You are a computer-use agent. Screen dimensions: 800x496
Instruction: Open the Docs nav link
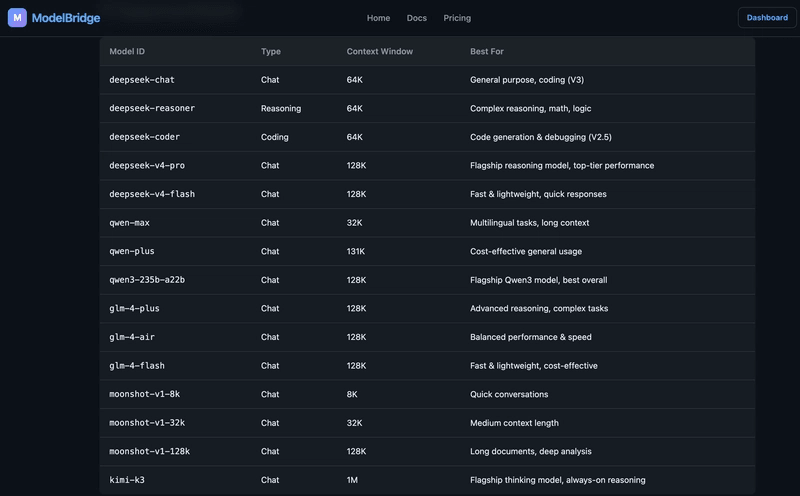click(416, 18)
